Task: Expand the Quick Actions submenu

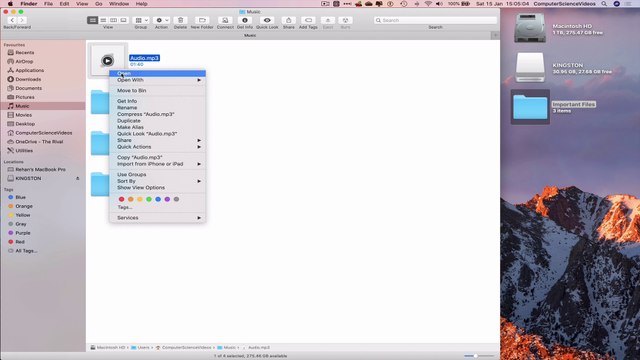Action: tap(158, 147)
